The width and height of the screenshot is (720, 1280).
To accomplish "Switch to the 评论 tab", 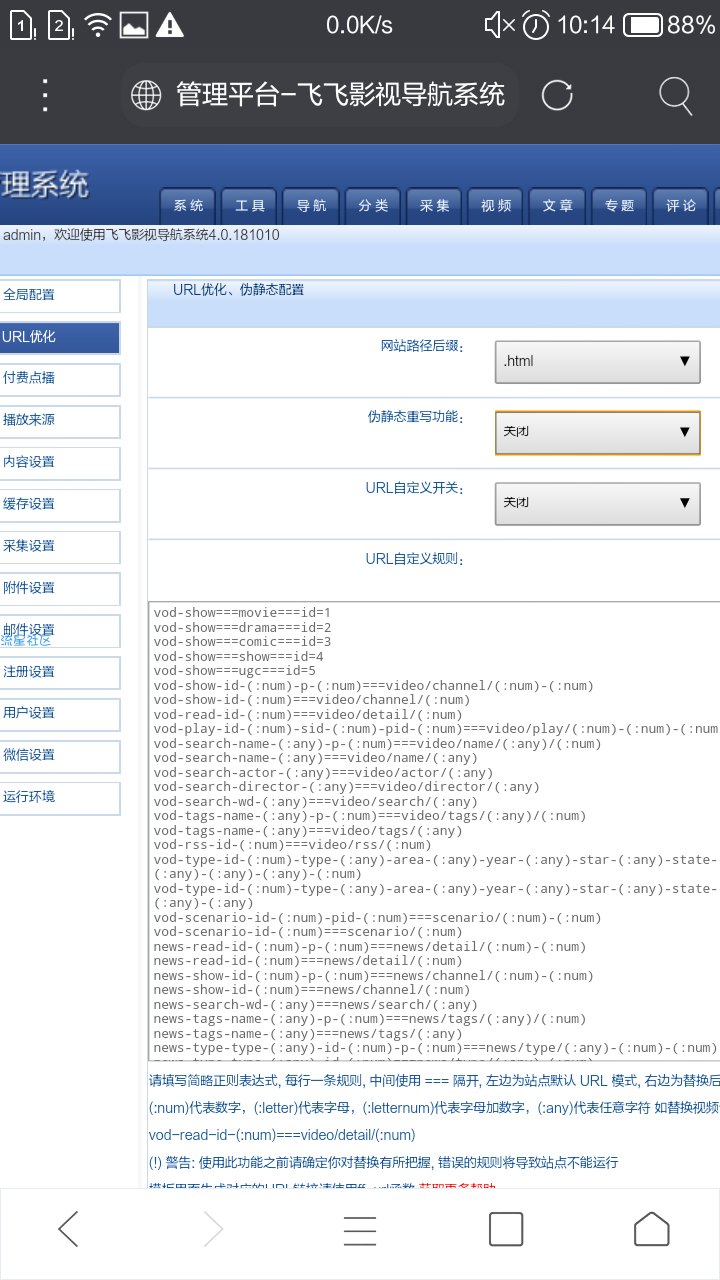I will tap(681, 206).
